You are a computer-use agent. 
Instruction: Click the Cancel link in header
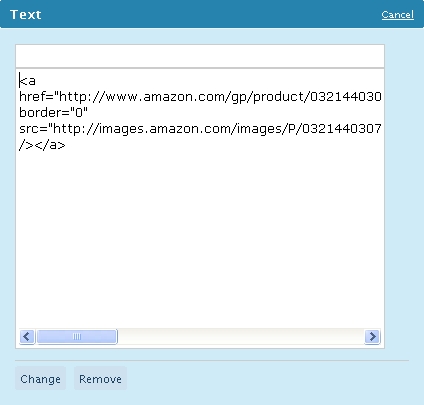coord(398,15)
